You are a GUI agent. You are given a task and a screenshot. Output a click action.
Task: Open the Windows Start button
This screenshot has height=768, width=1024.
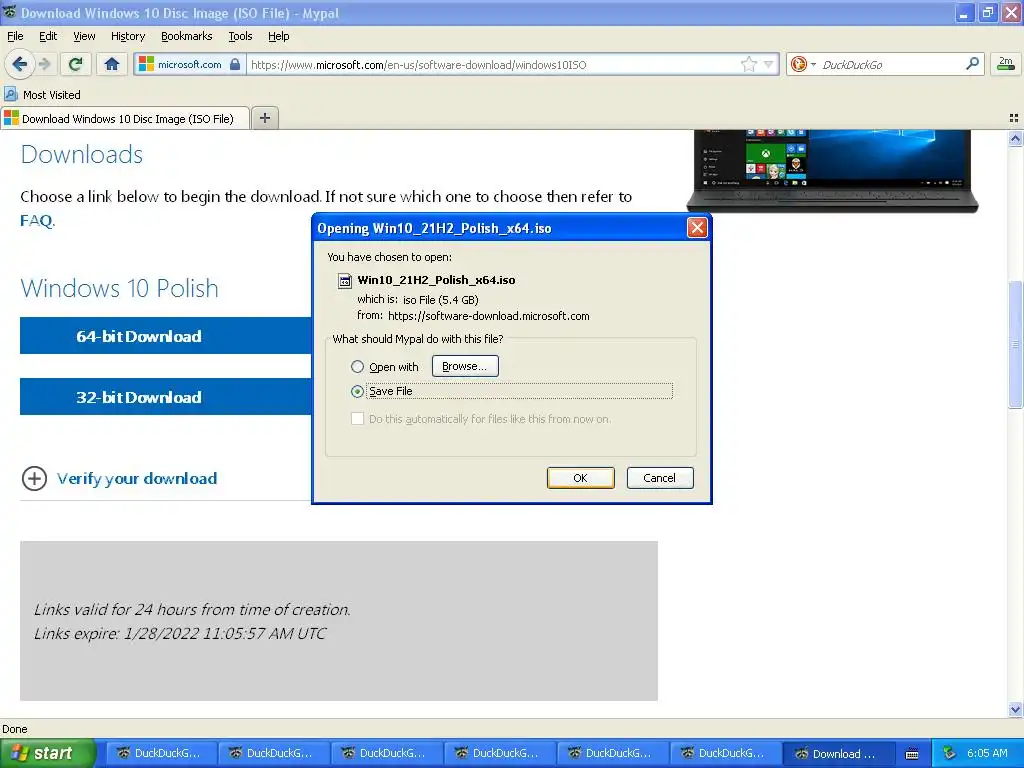(47, 753)
